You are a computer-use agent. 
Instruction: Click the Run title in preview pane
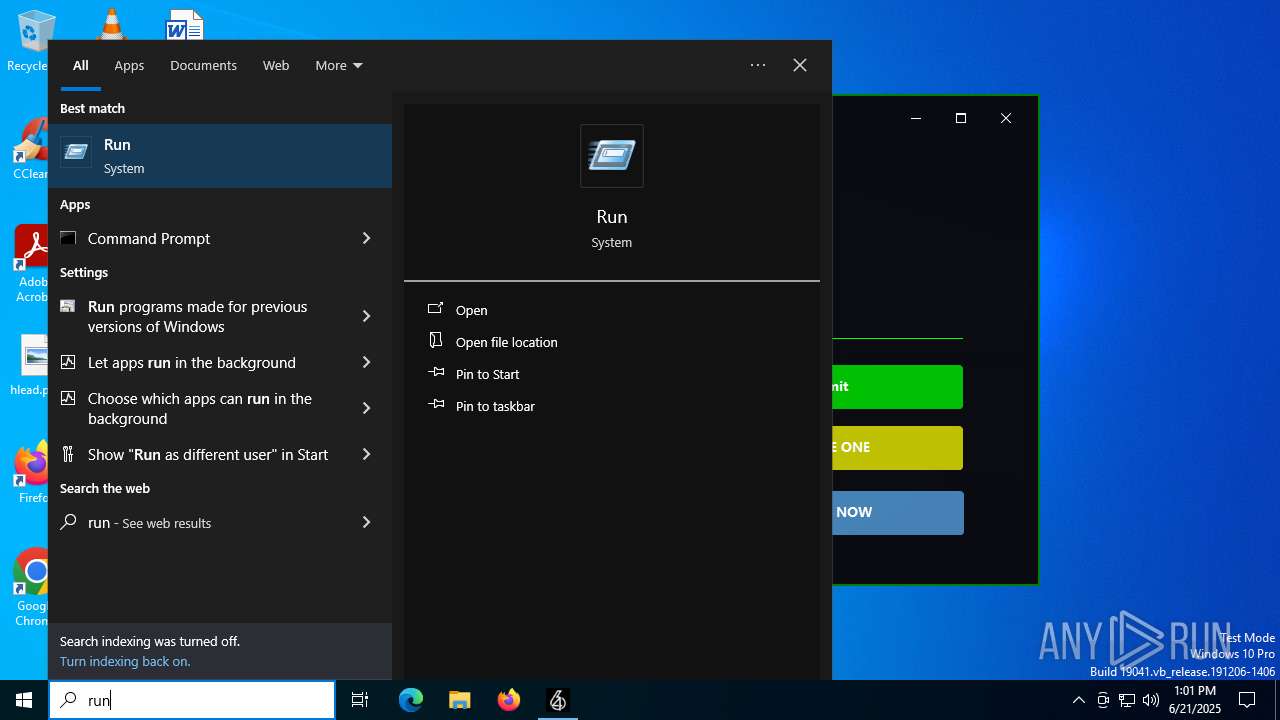pos(611,217)
